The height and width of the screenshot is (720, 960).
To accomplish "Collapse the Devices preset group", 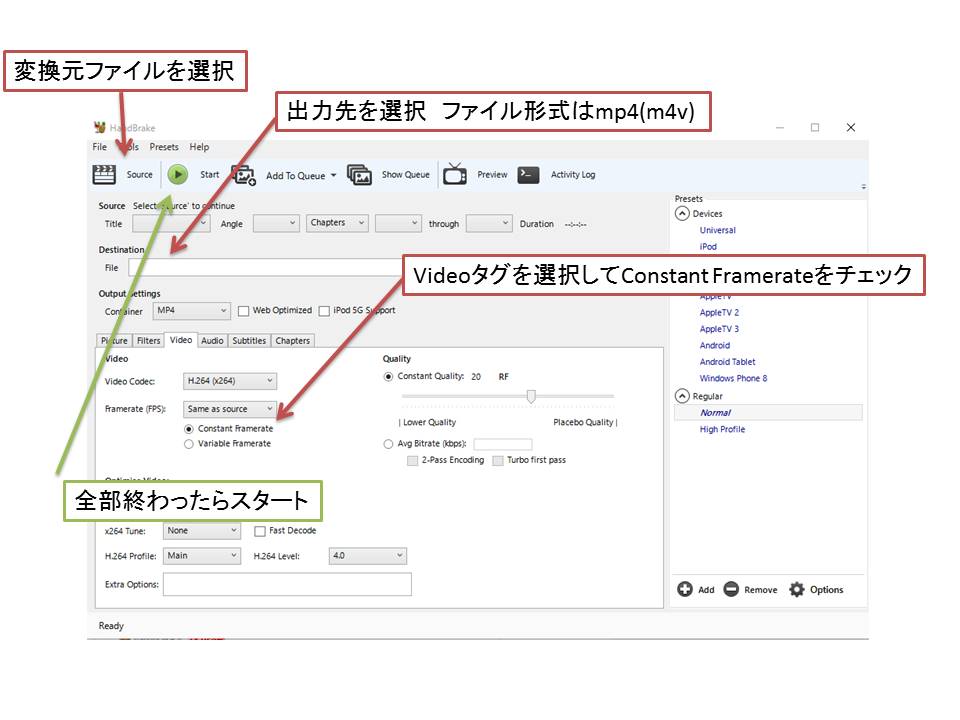I will click(682, 214).
